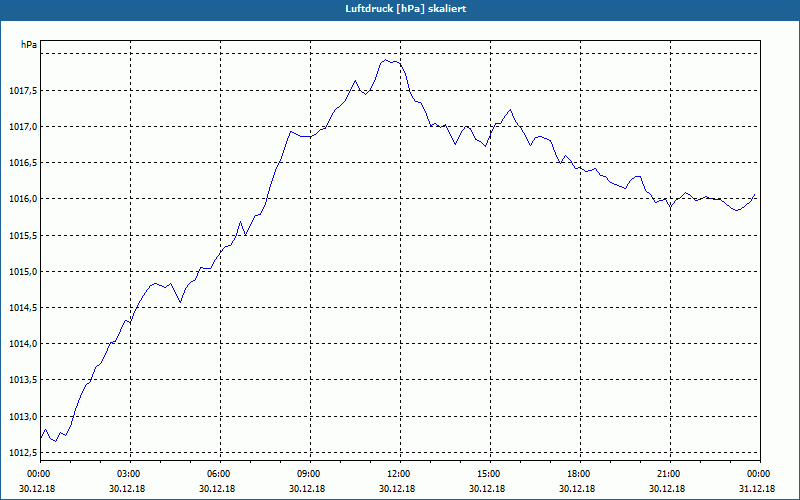Screen dimensions: 800x500
Task: Select the 1016,0 y-axis value
Action: (x=22, y=199)
